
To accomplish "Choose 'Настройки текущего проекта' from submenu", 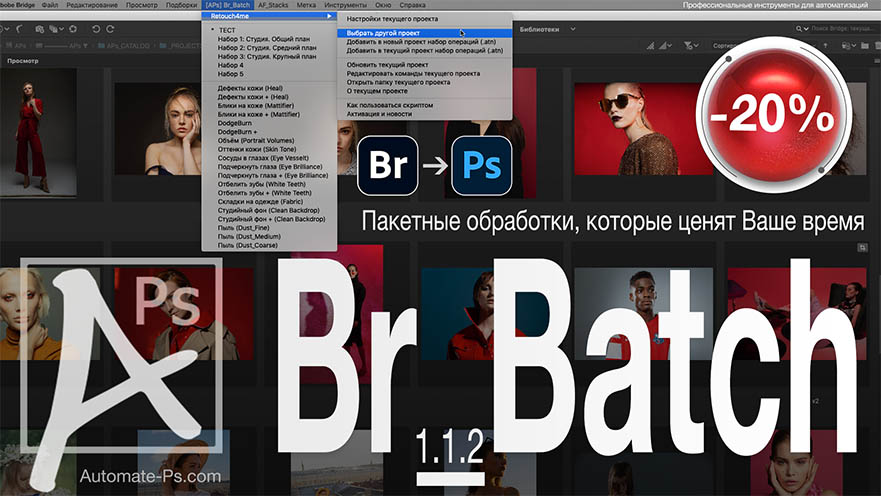I will pyautogui.click(x=391, y=18).
